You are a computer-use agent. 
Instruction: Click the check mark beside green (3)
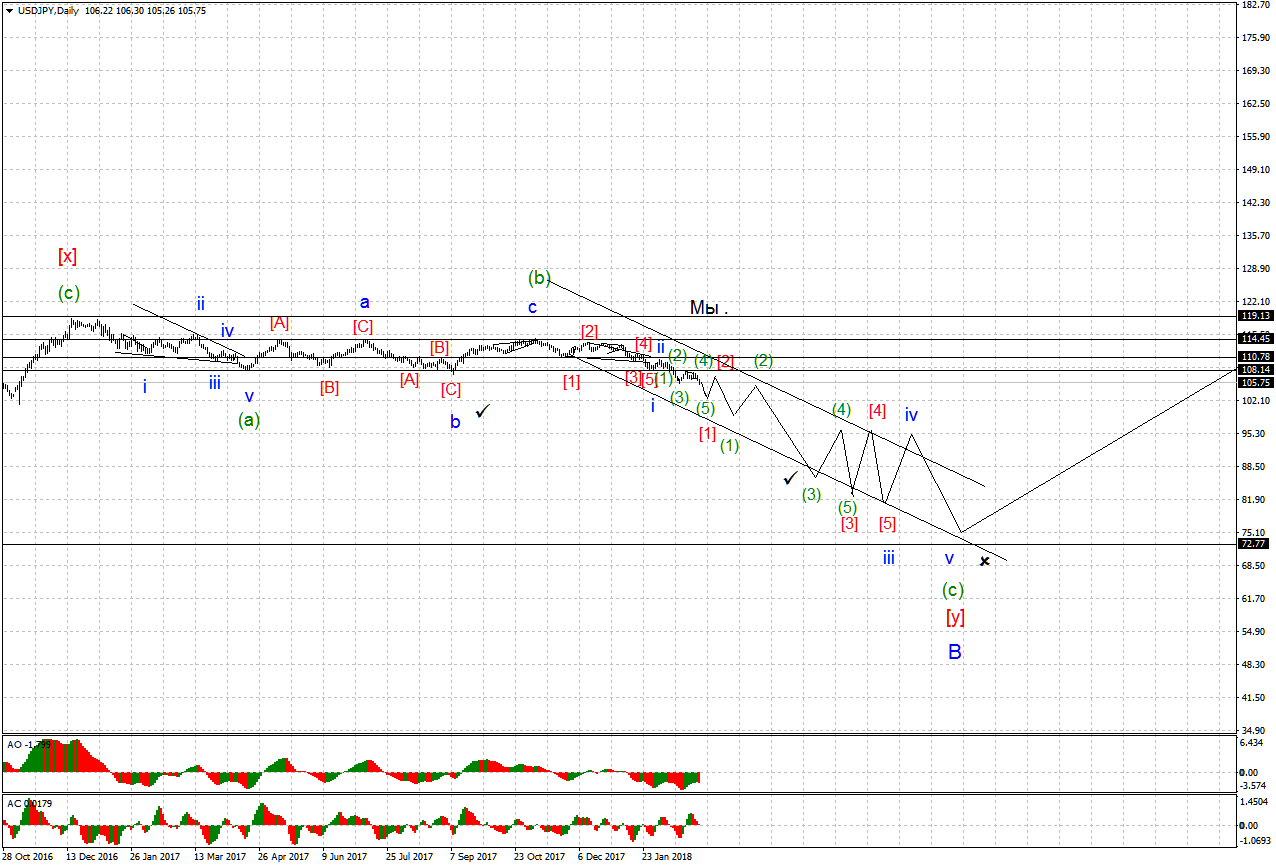(x=791, y=478)
